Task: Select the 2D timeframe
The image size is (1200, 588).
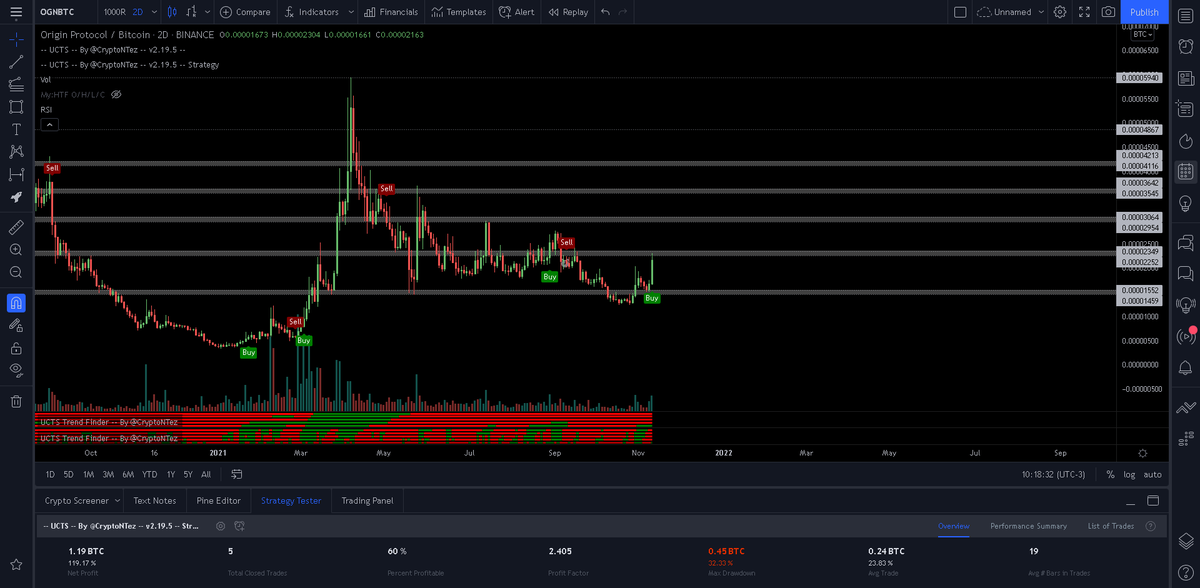Action: pos(137,12)
